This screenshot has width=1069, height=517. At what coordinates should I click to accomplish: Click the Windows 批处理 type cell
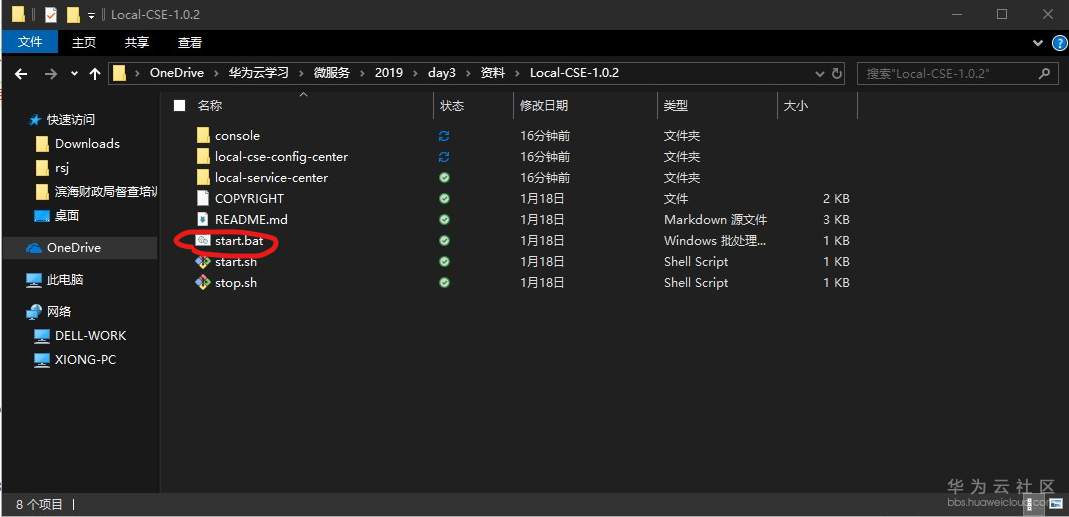coord(714,241)
